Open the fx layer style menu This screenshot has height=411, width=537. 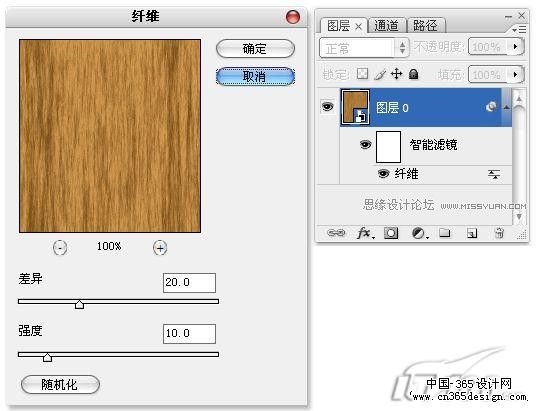(x=365, y=233)
